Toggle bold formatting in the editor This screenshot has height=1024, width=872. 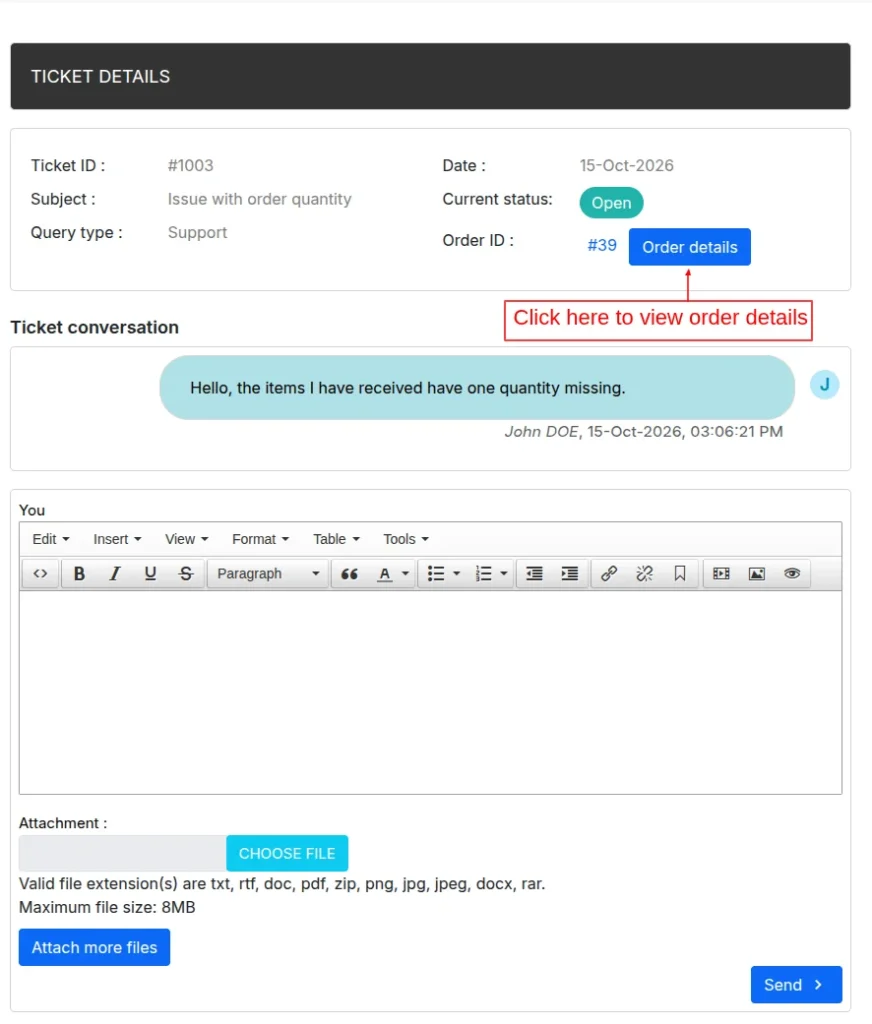[x=79, y=573]
